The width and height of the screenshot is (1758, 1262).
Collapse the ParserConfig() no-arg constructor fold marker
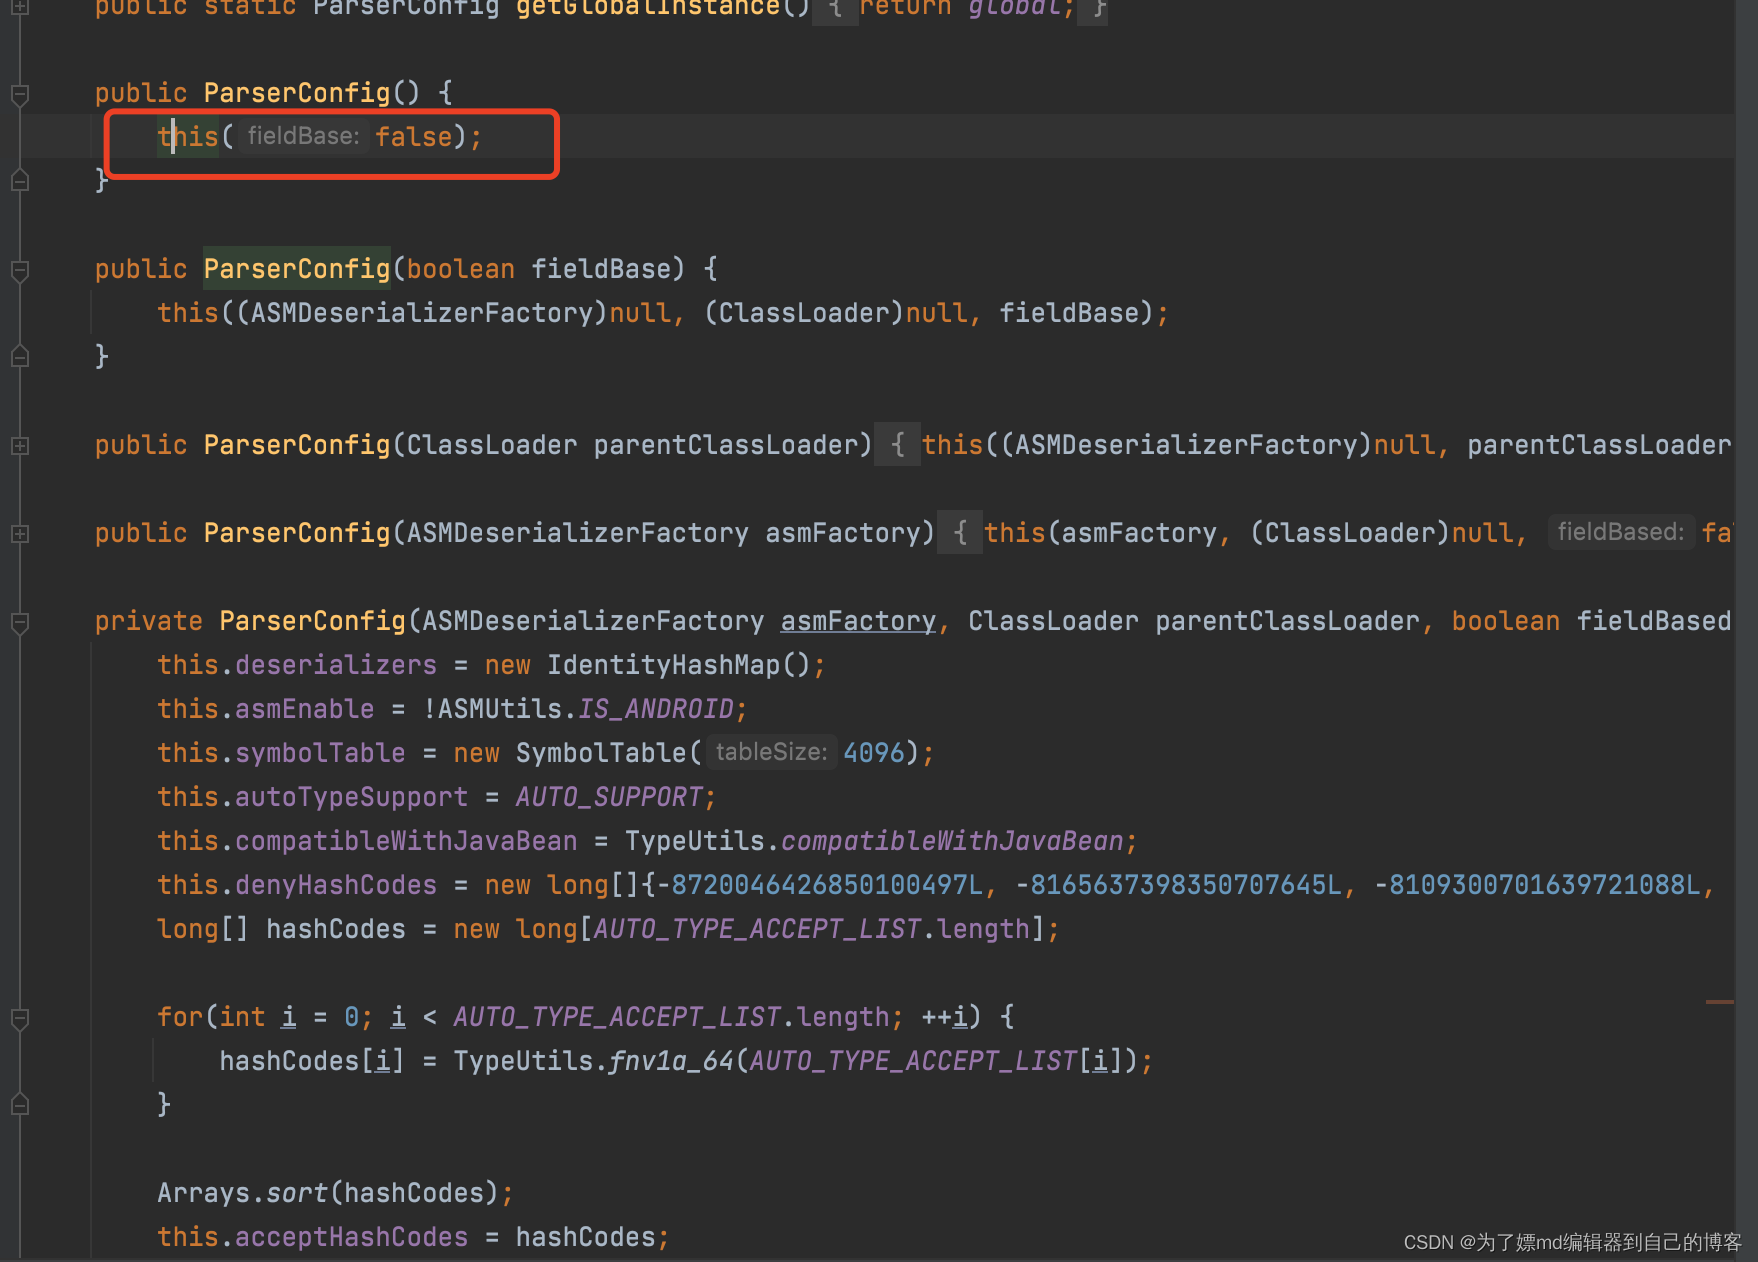19,95
